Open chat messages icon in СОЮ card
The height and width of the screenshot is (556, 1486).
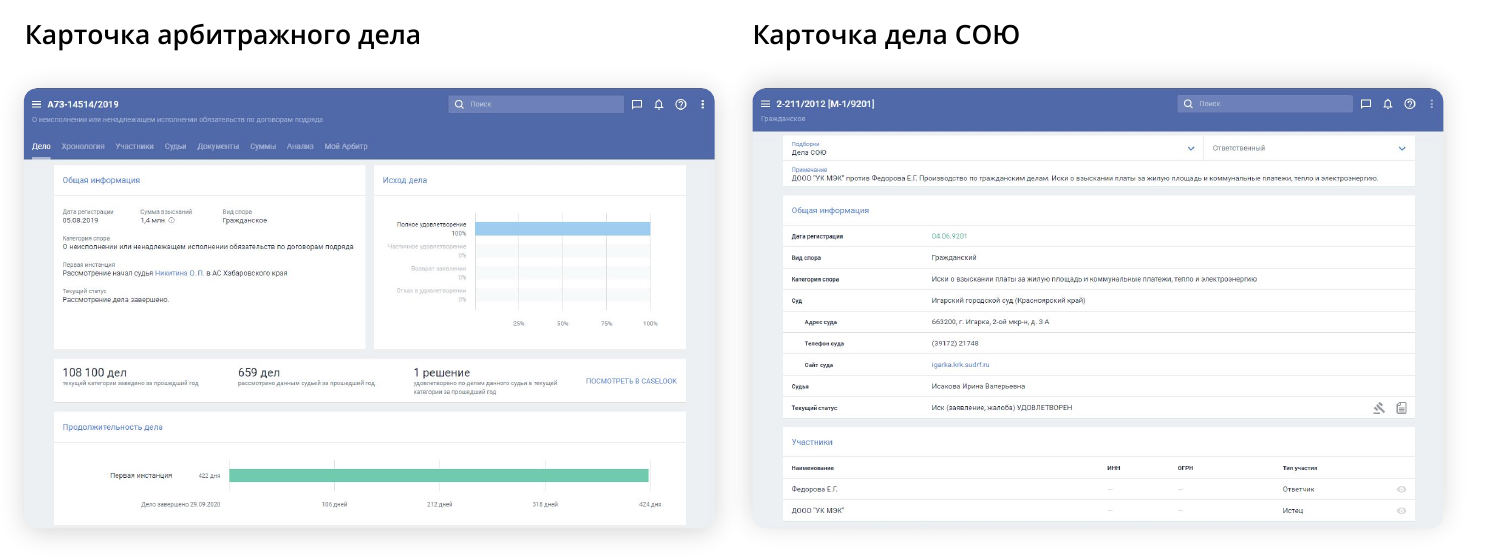pos(1366,104)
